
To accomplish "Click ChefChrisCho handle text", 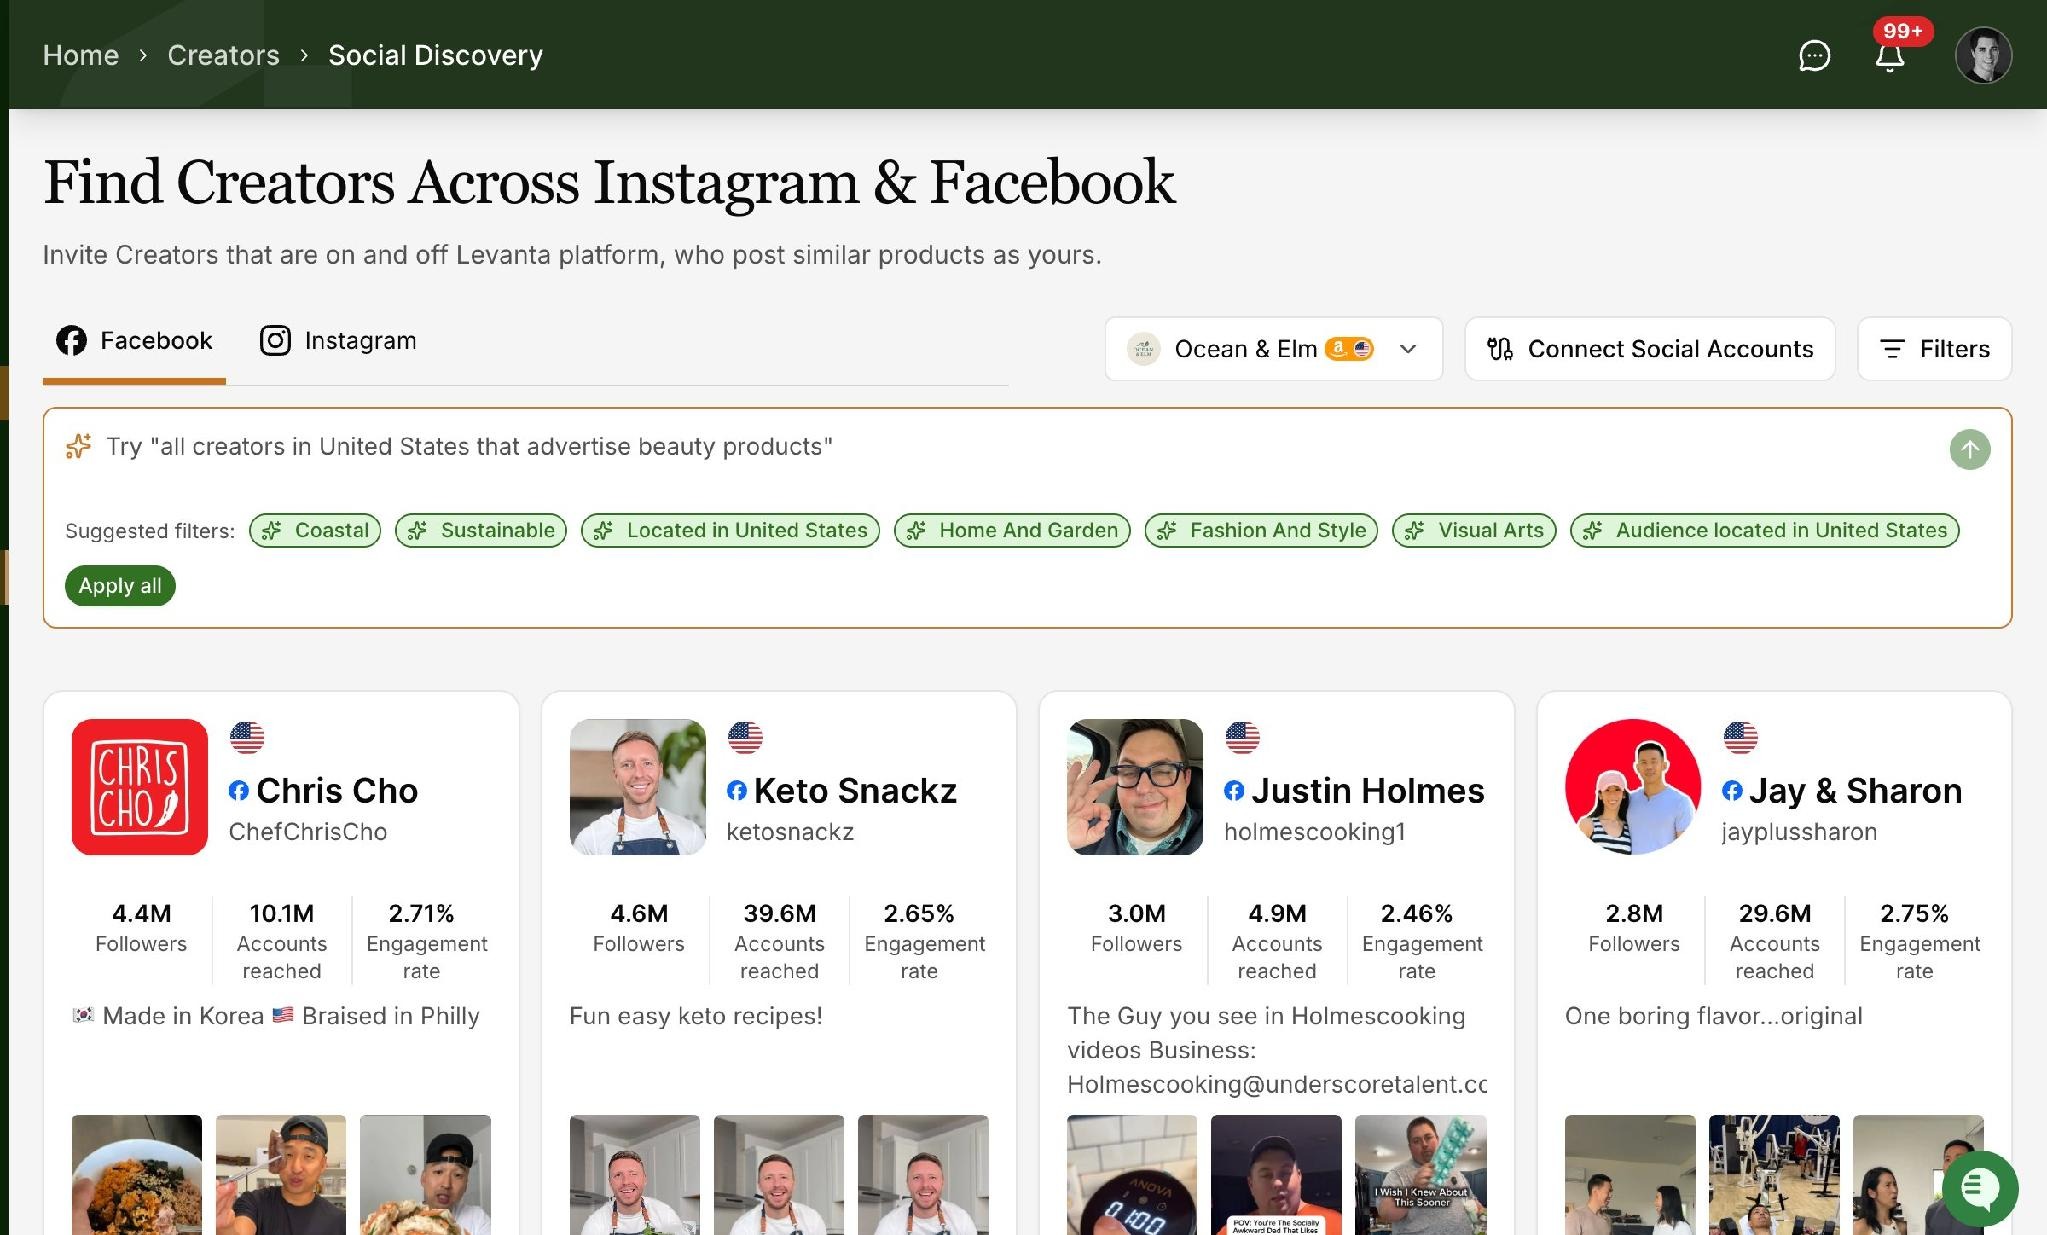I will coord(308,832).
